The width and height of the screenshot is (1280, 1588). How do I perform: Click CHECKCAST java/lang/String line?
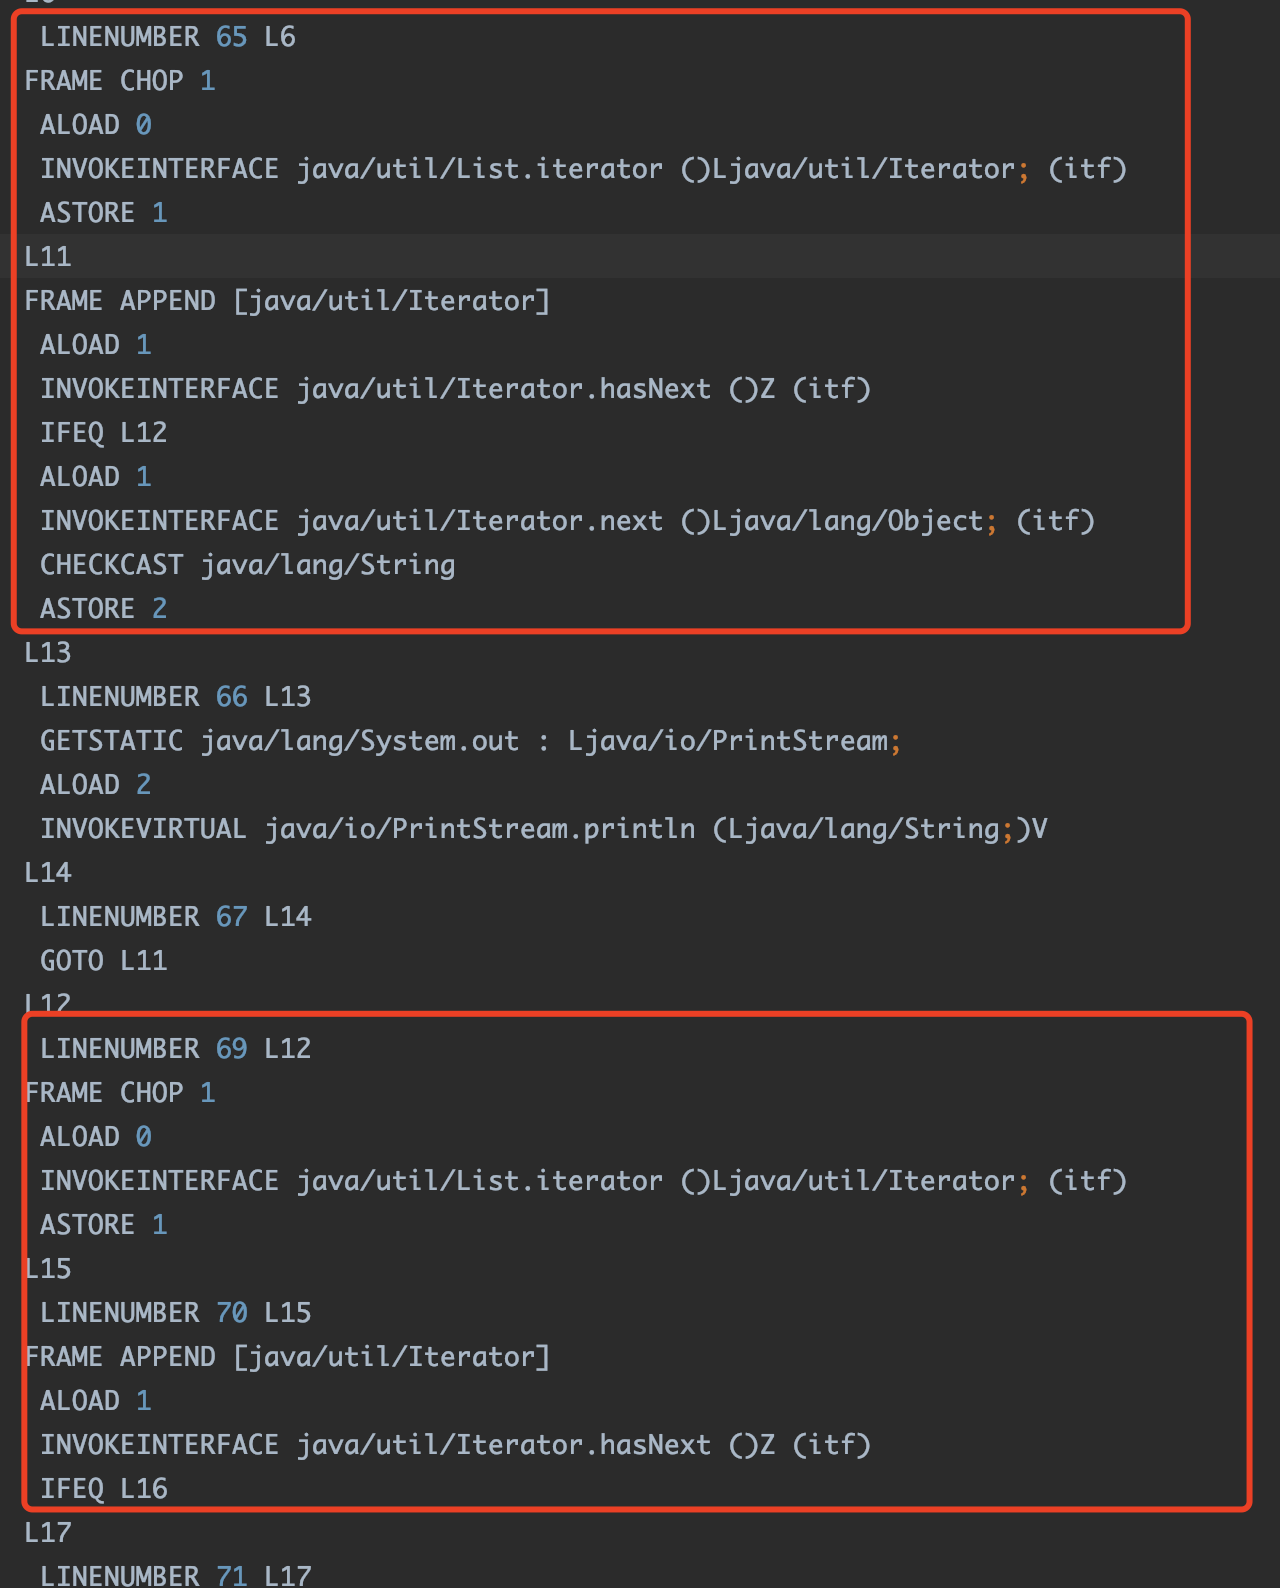[248, 565]
